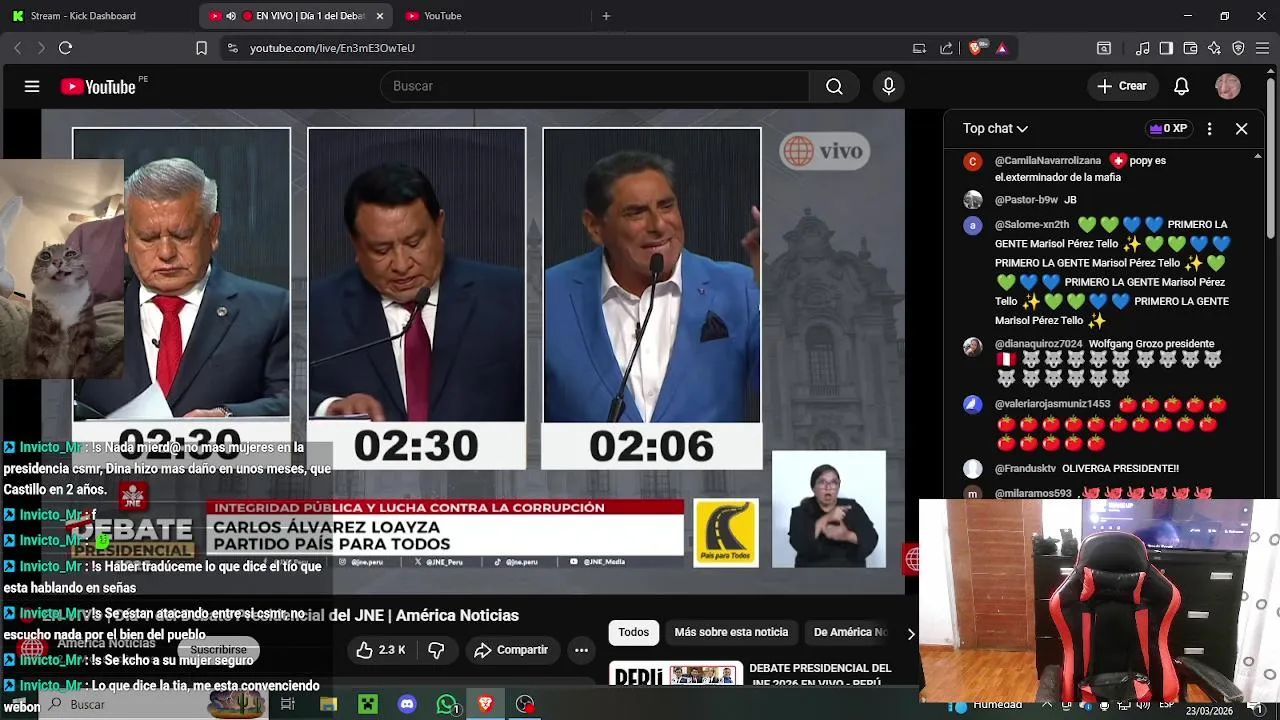This screenshot has height=720, width=1280.
Task: Close the live chat panel
Action: click(1241, 129)
